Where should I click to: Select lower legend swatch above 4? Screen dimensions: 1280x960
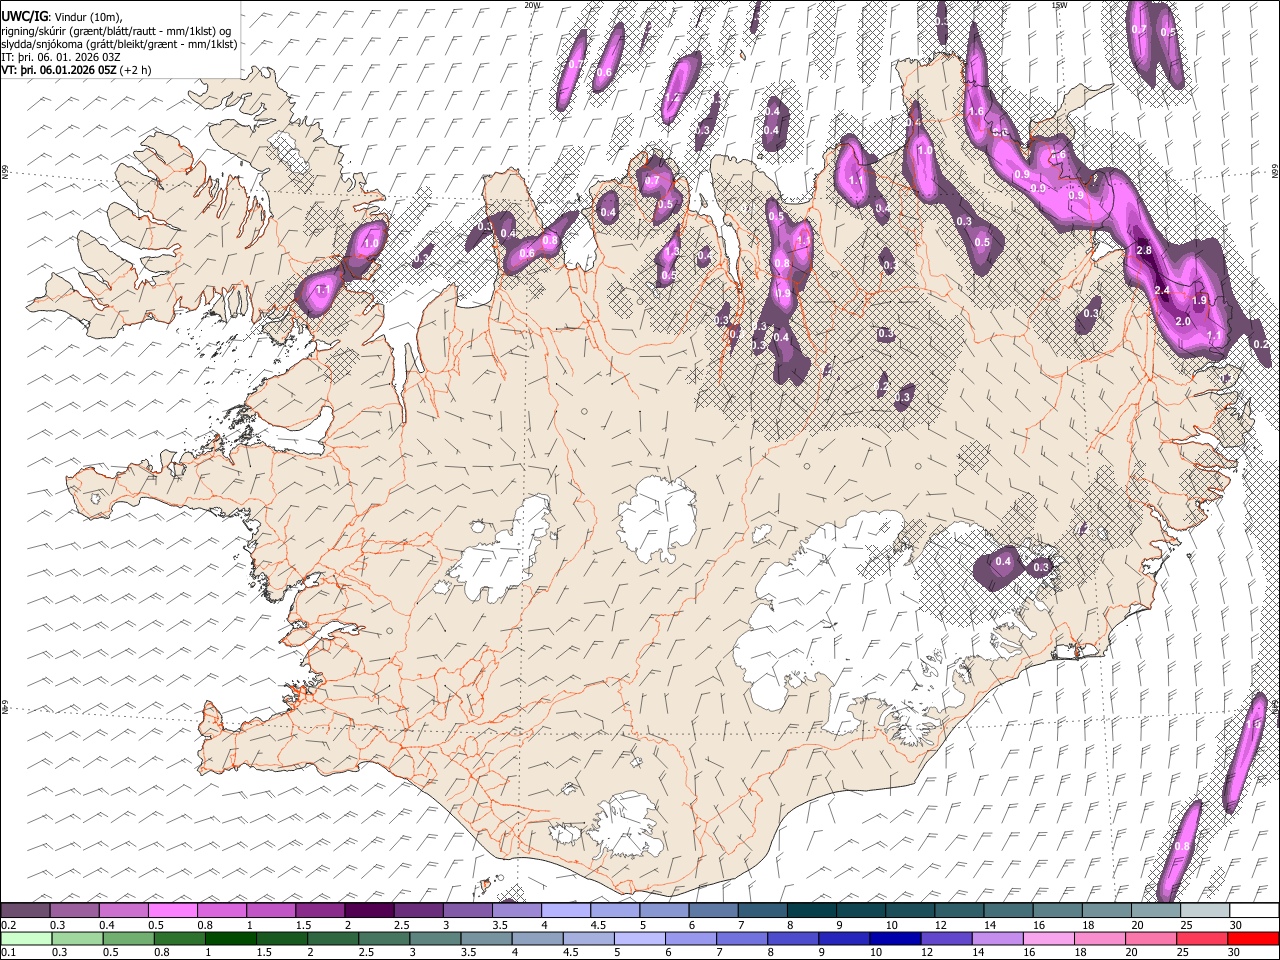(538, 938)
